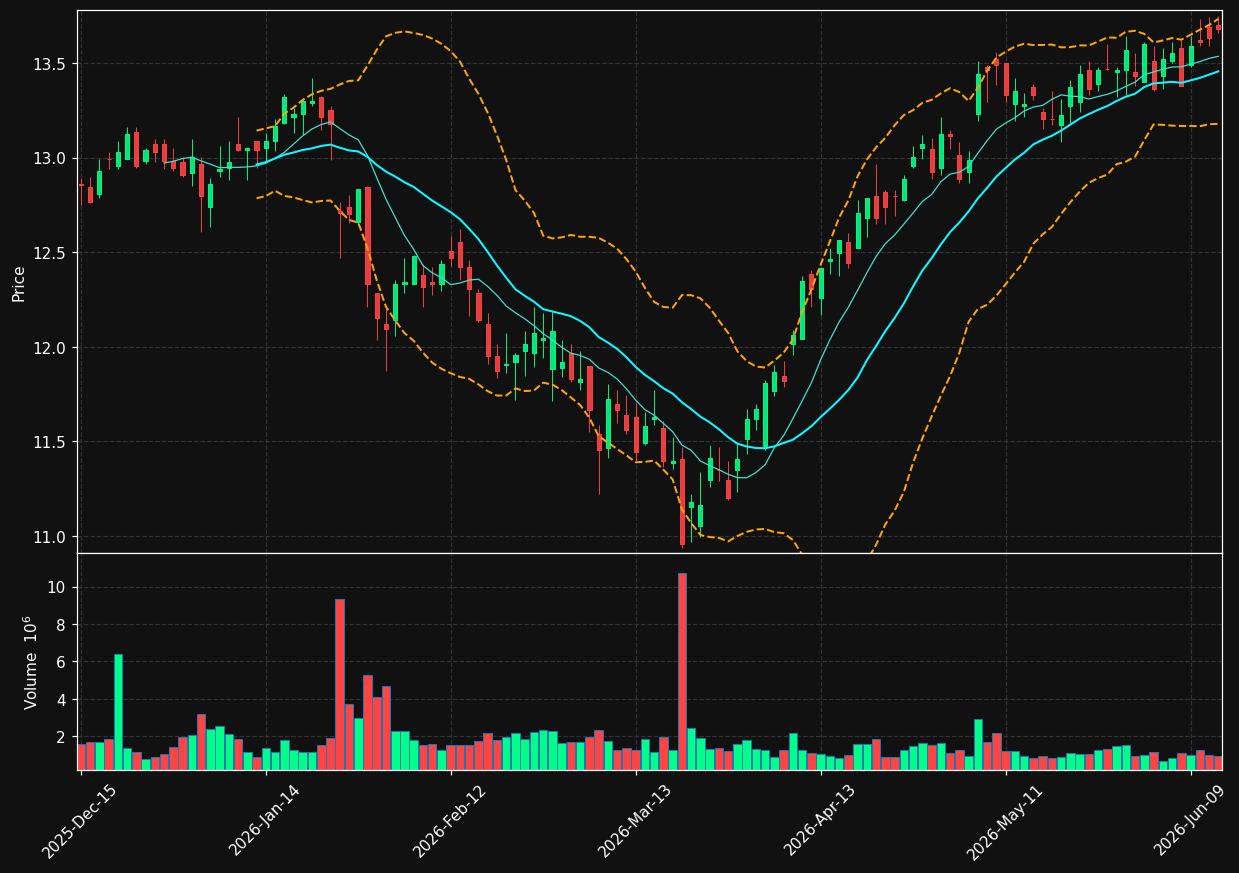Click the 2026-Jun-09 date label
The image size is (1239, 873).
coord(1190,821)
